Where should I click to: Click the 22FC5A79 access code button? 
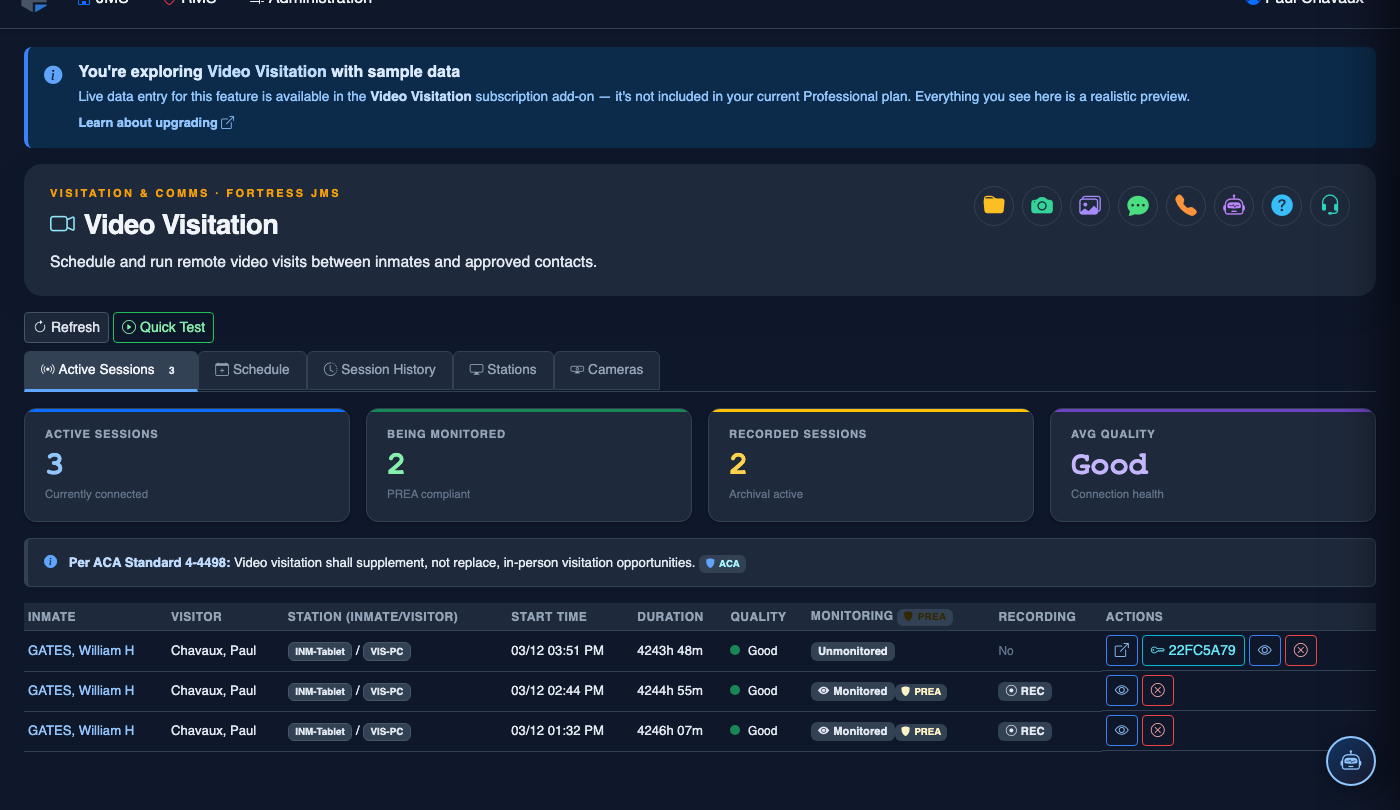[1193, 651]
